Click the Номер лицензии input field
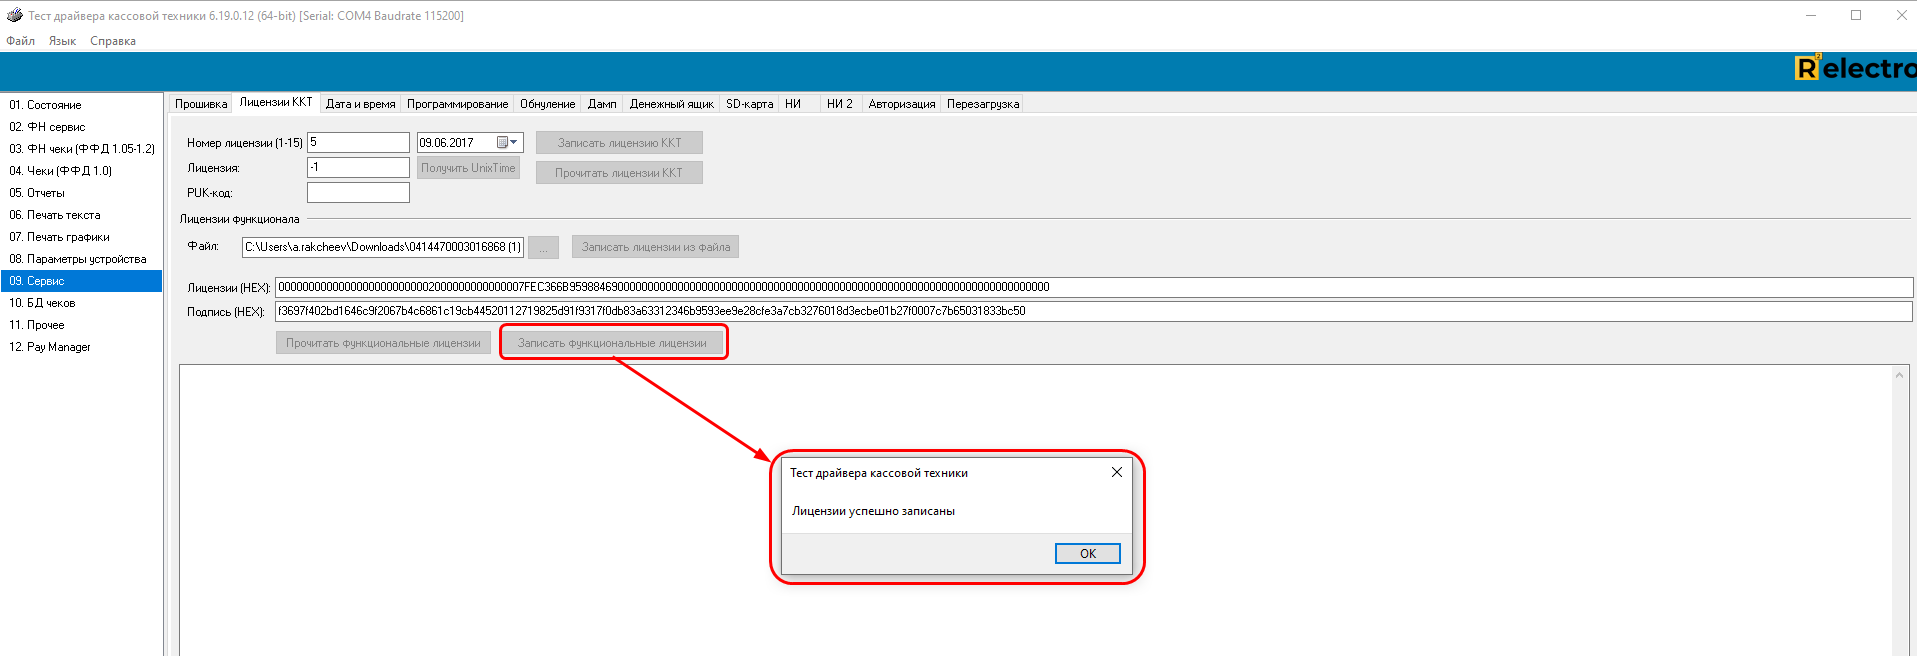Image resolution: width=1917 pixels, height=656 pixels. pyautogui.click(x=358, y=143)
